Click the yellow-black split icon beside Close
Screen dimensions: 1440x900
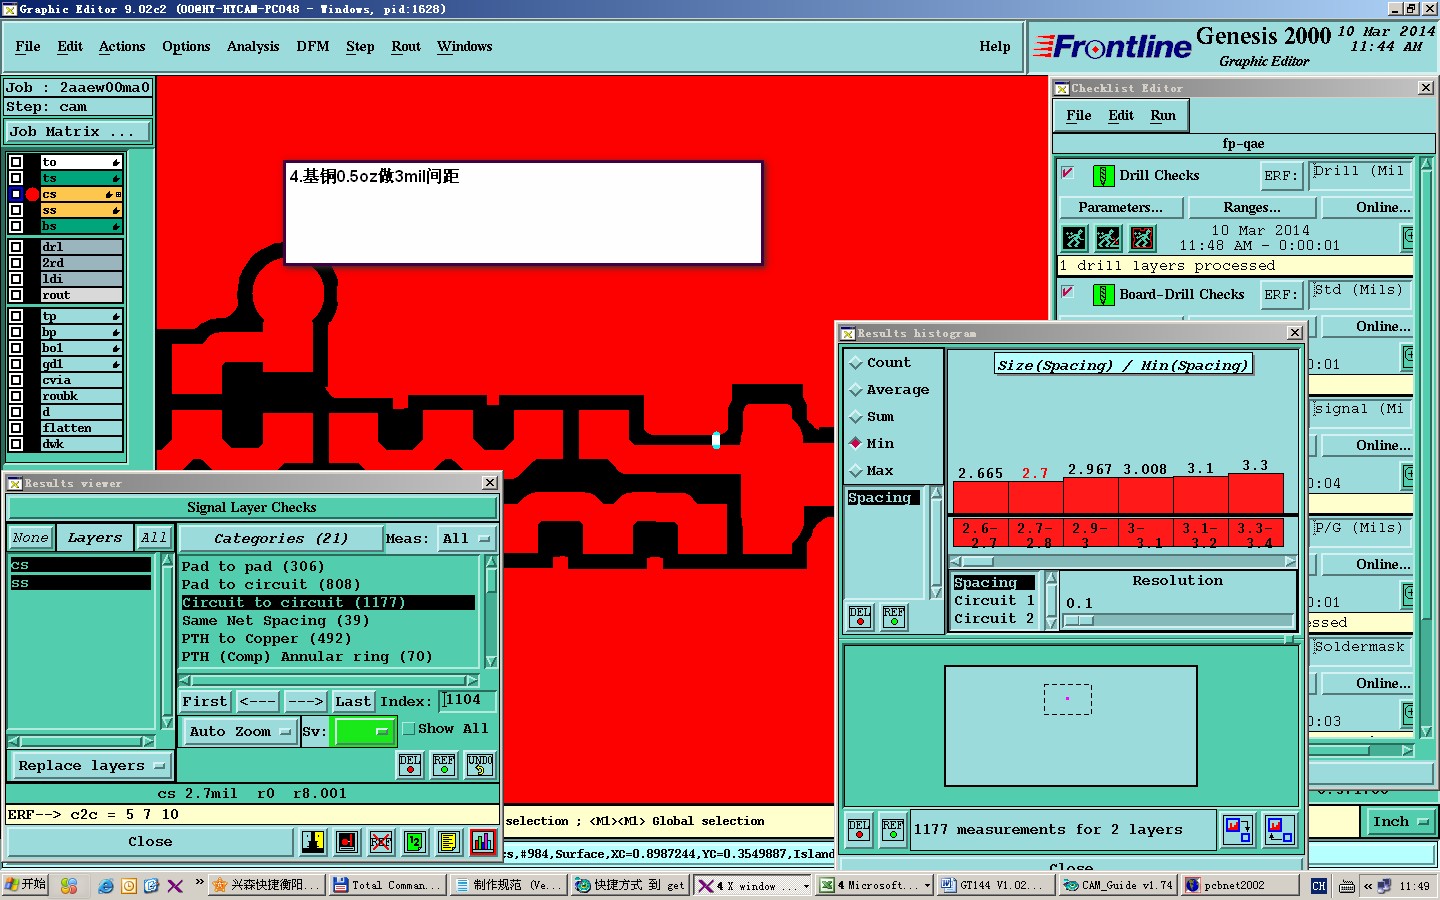[313, 842]
